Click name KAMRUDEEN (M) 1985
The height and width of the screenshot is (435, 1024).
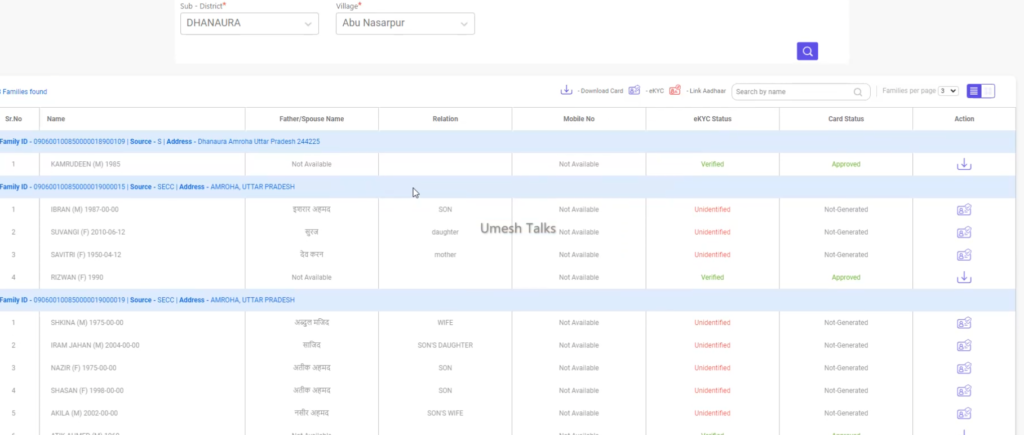(x=86, y=165)
